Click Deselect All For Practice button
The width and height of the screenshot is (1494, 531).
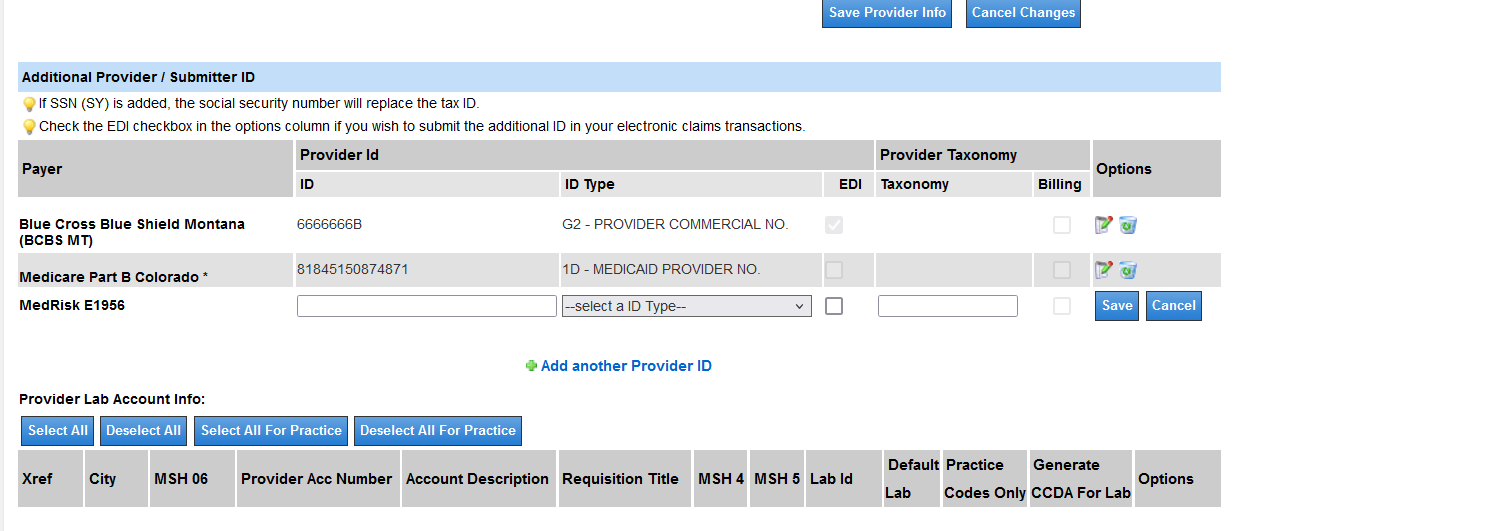point(438,431)
